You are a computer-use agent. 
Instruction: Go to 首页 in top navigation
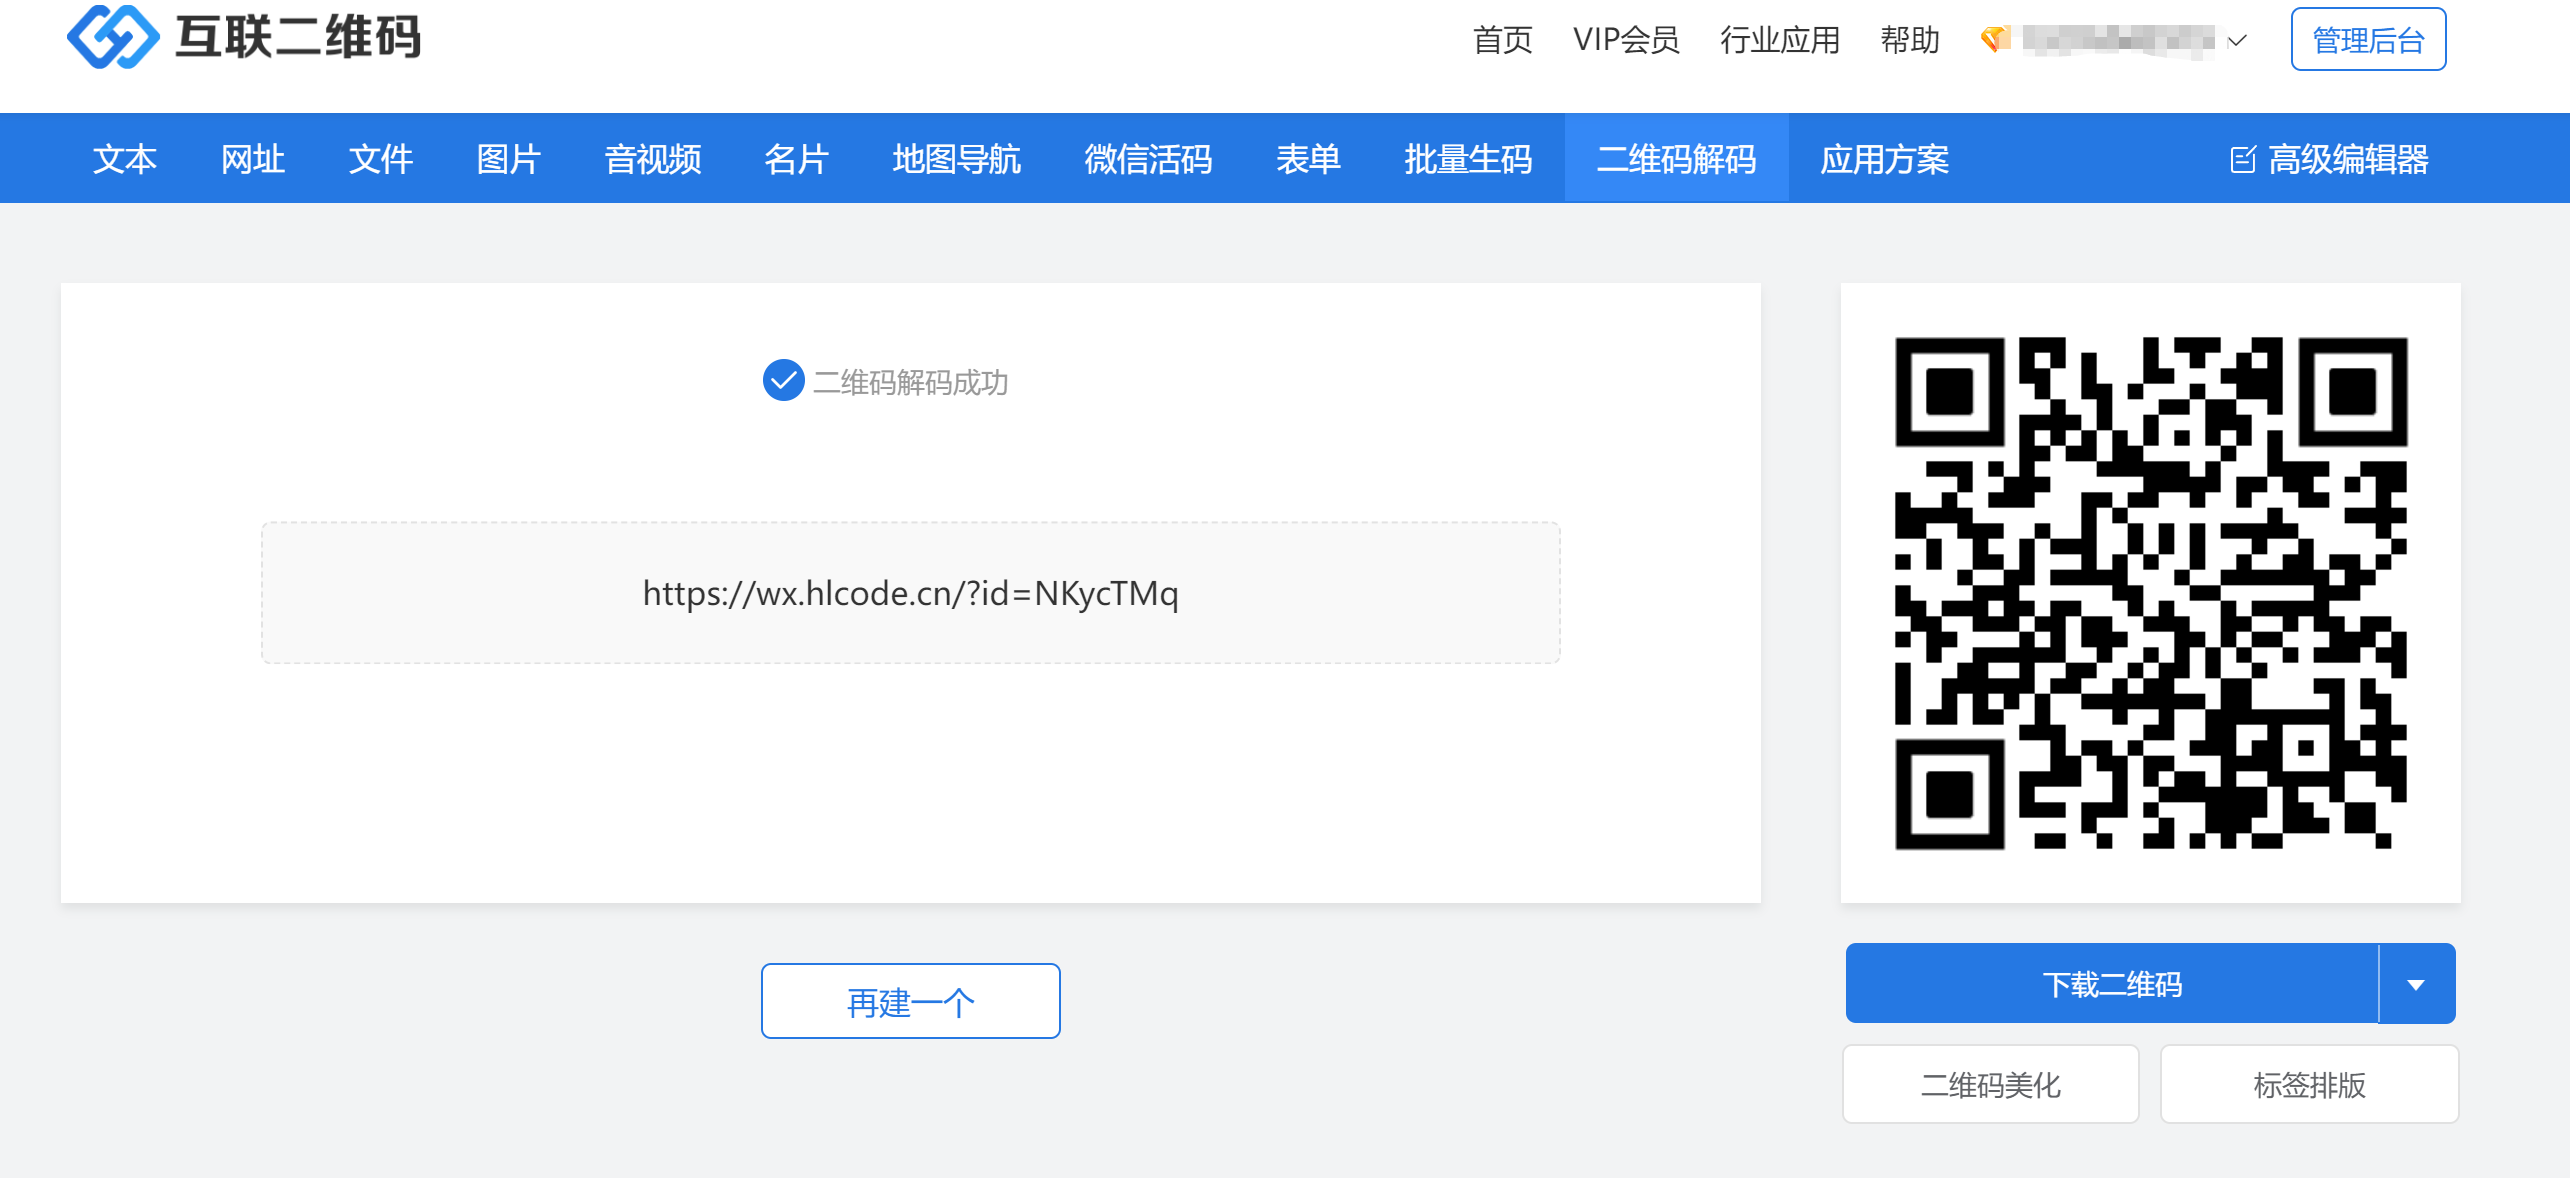coord(1503,40)
